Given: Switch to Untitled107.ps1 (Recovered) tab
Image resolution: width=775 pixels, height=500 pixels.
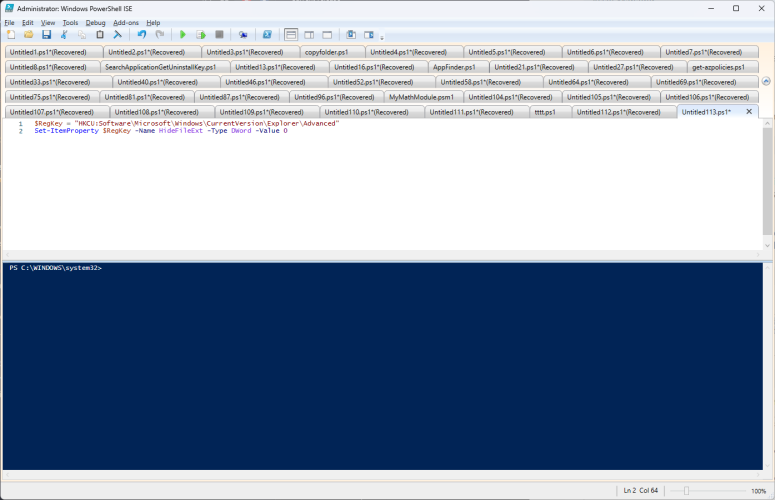Looking at the screenshot, I should pyautogui.click(x=57, y=112).
